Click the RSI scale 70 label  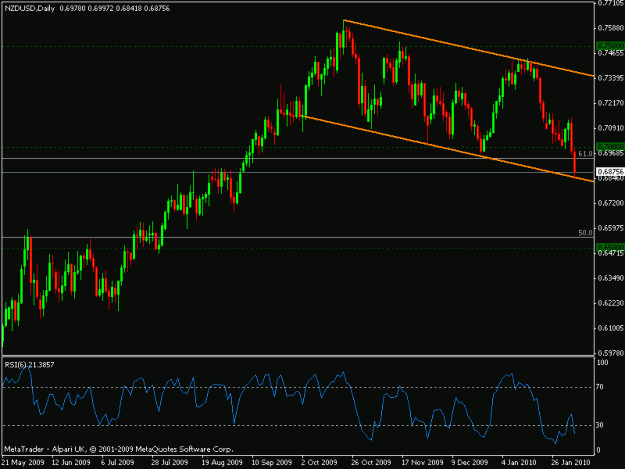click(x=600, y=387)
